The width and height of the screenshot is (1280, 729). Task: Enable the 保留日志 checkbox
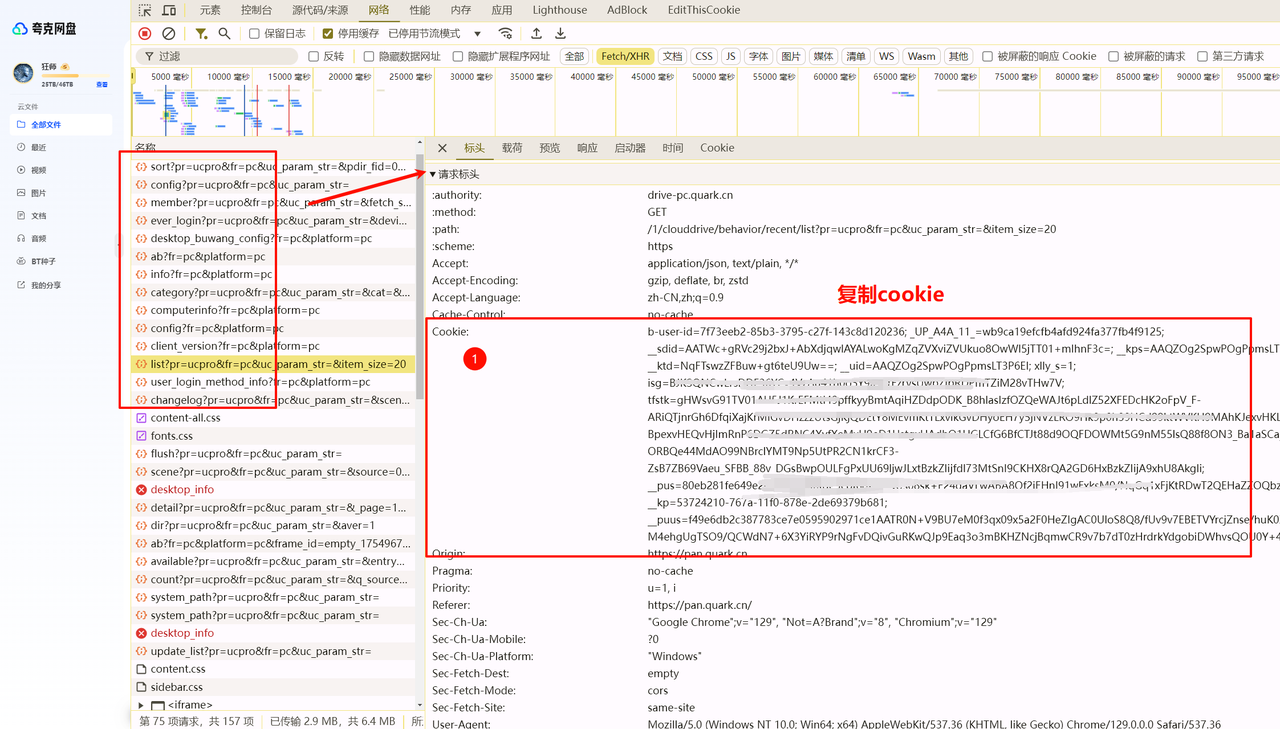click(x=255, y=34)
